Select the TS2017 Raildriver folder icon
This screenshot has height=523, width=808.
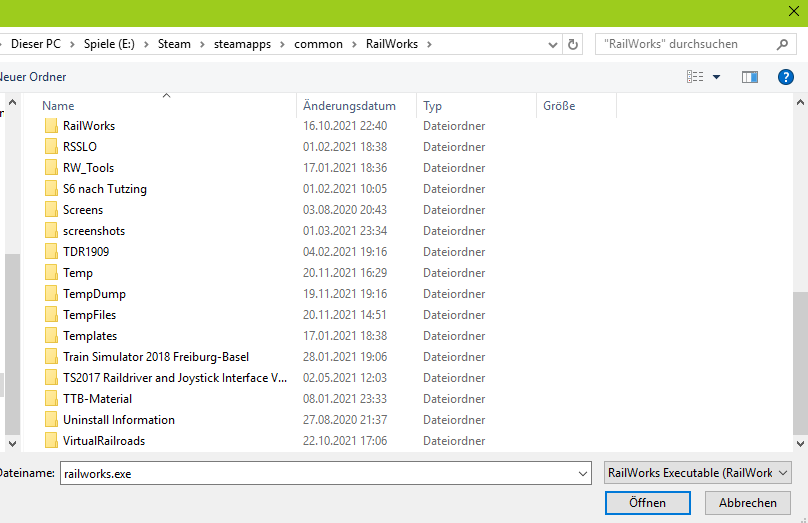click(51, 378)
